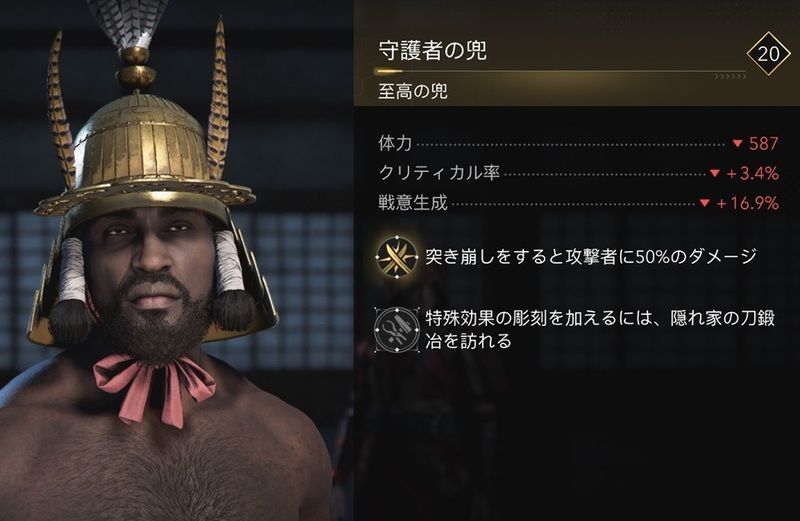The image size is (800, 521).
Task: Click the +16.9% adrenaline value
Action: click(x=747, y=203)
